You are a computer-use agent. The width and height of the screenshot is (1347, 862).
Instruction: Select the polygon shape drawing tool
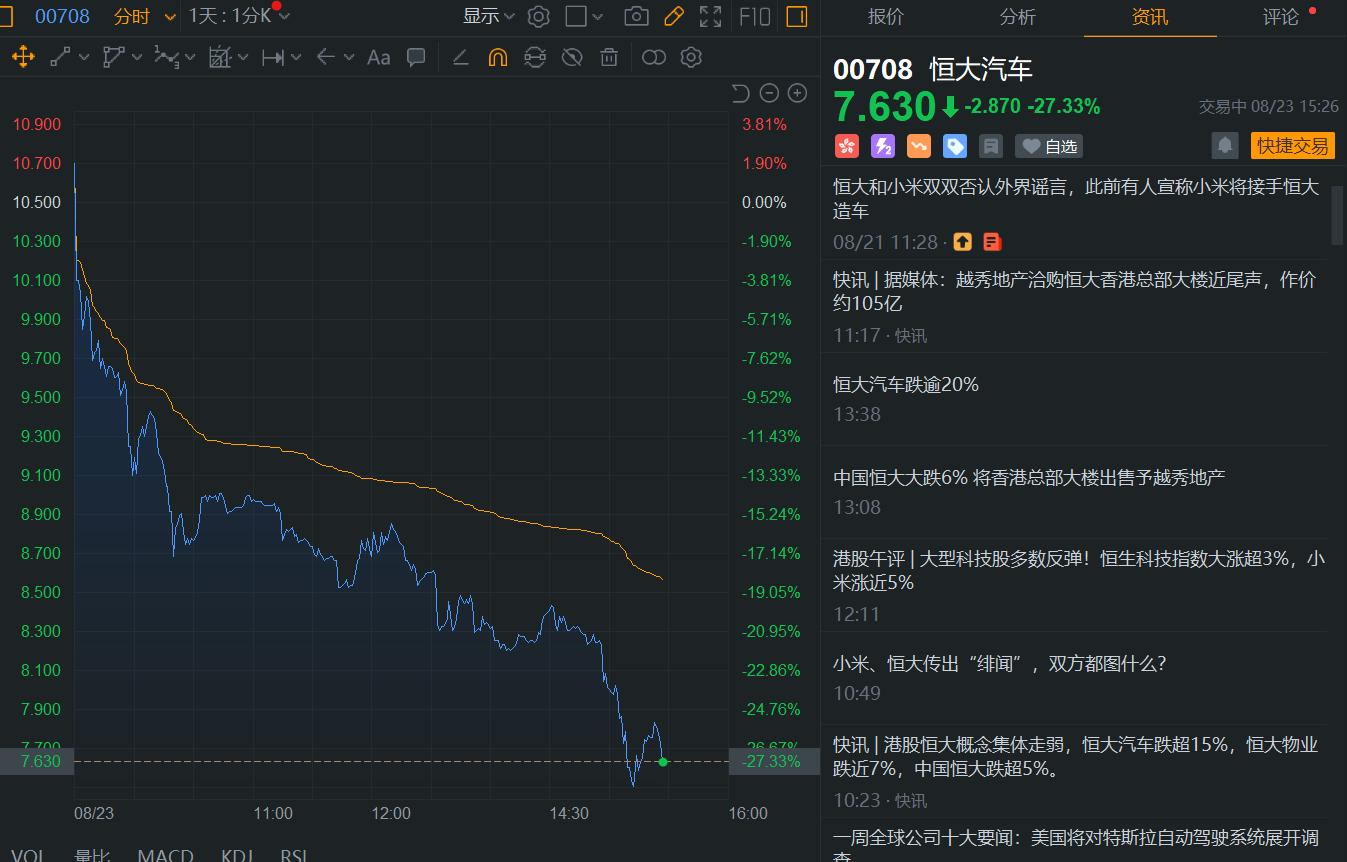tap(113, 57)
